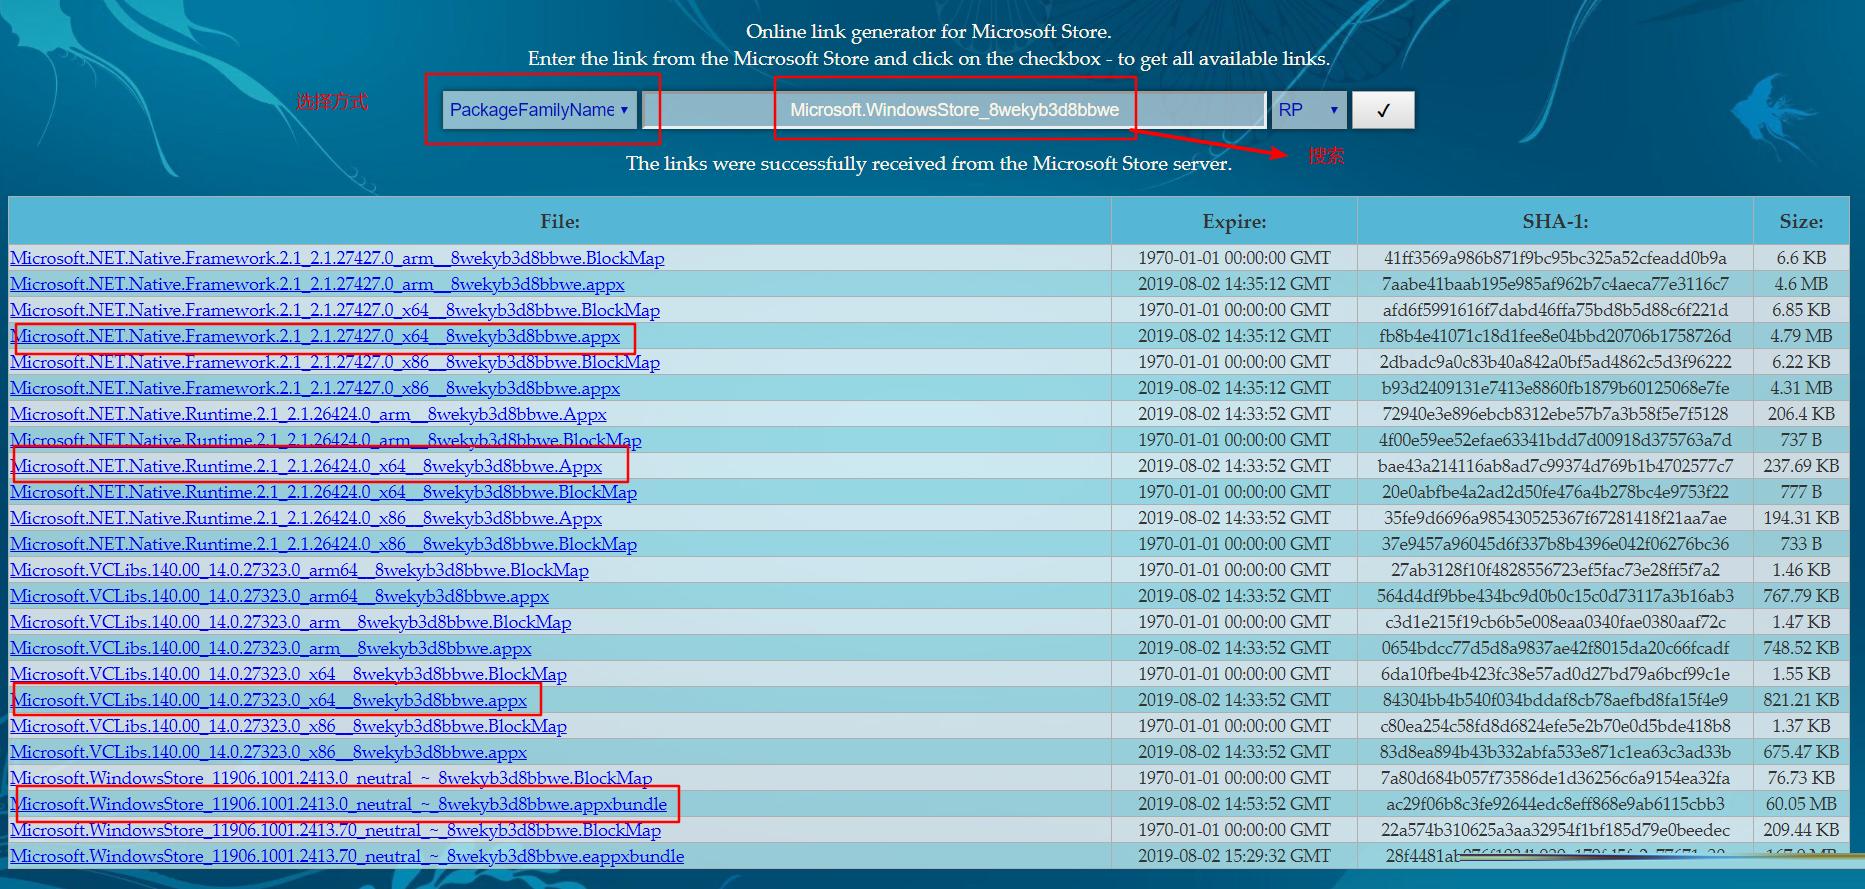
Task: Select SHA-1 hash ac29f06b8c3fe92644edc8eff868e9ab6115cbb3
Action: pos(1555,804)
